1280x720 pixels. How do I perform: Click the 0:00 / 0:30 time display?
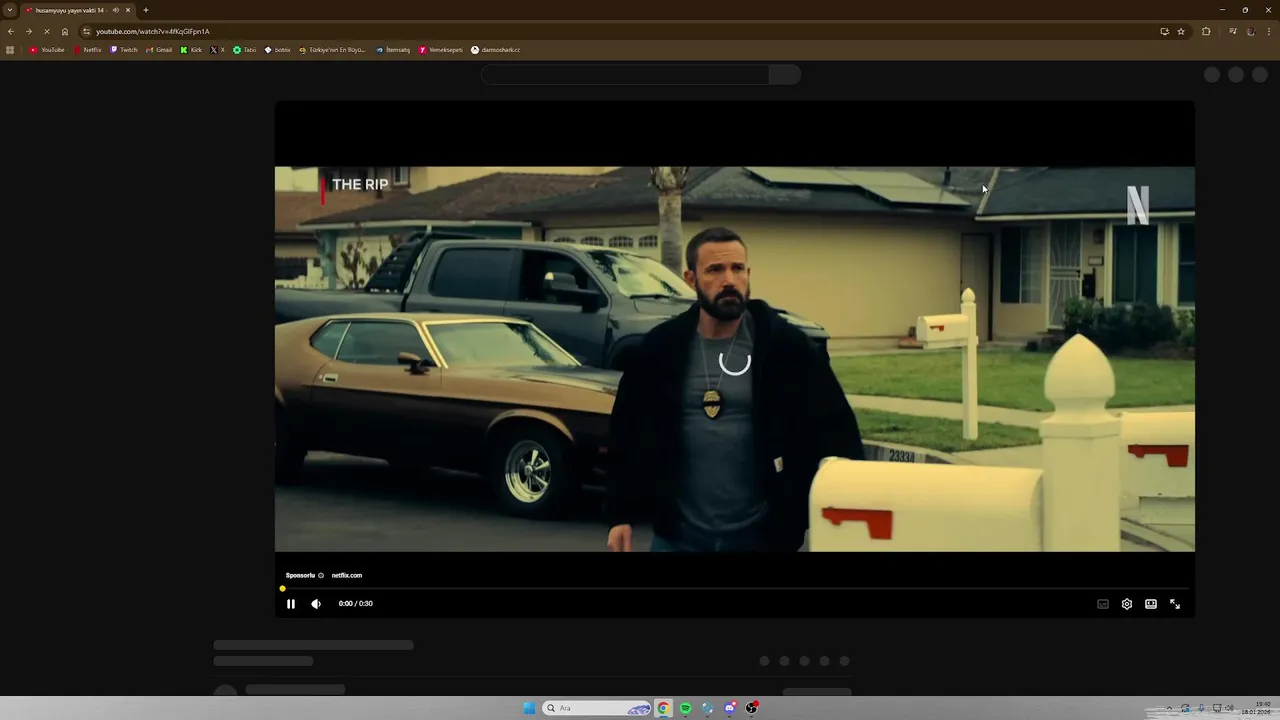[355, 604]
